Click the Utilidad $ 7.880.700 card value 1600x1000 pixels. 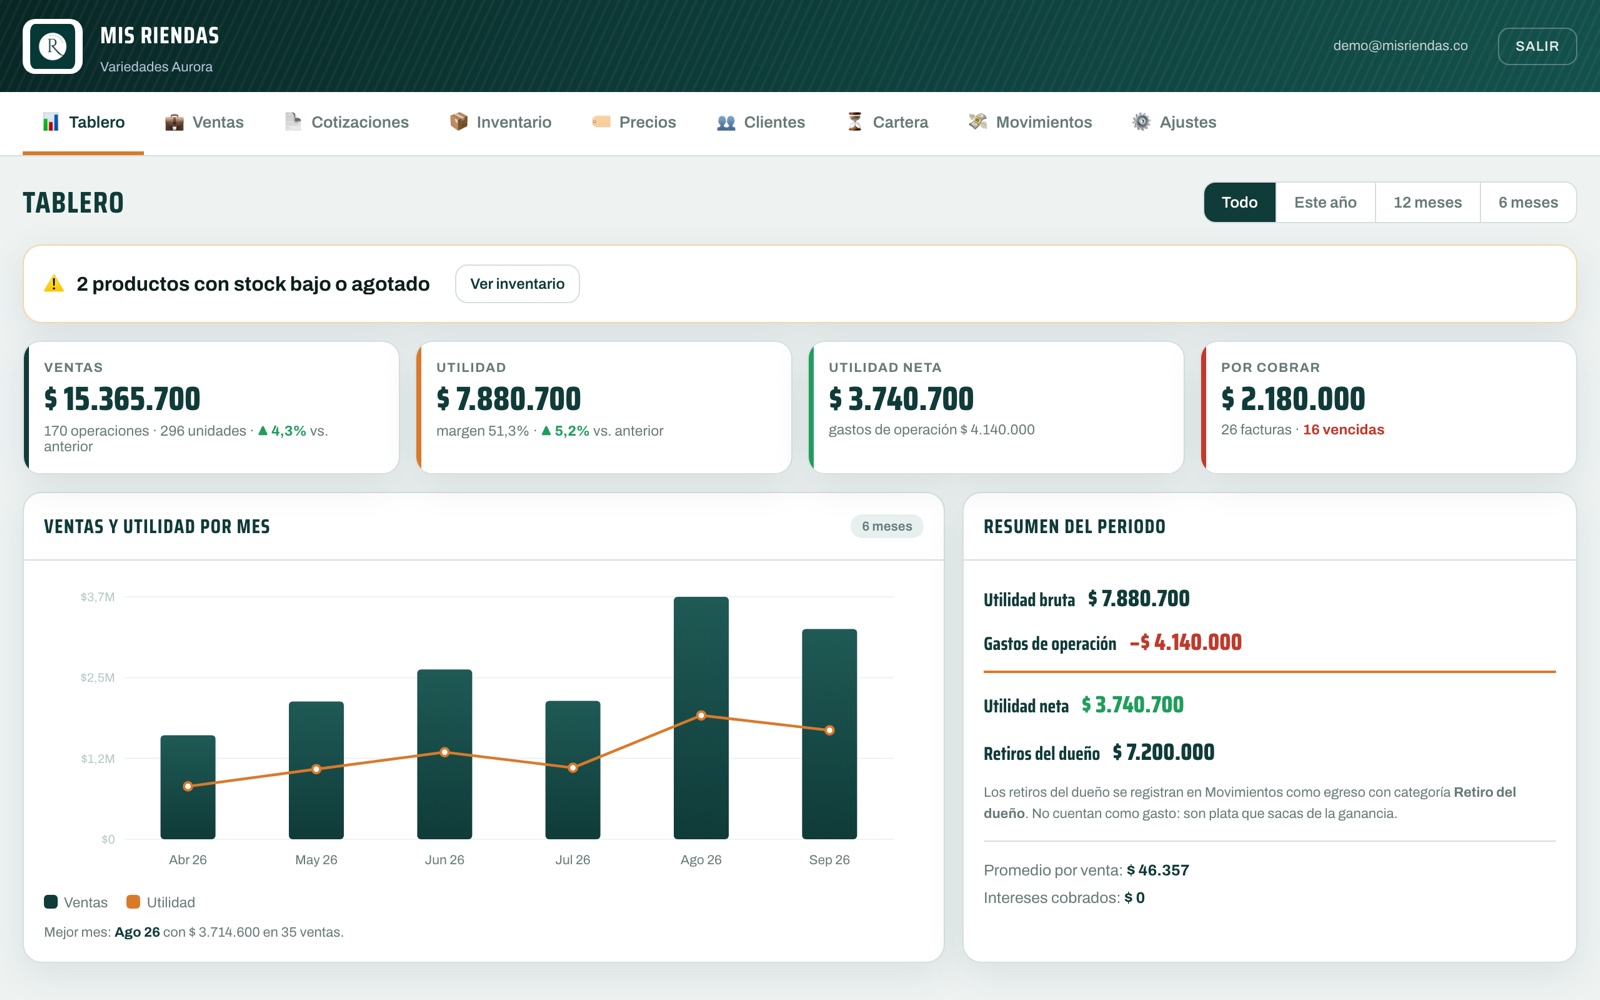coord(509,399)
